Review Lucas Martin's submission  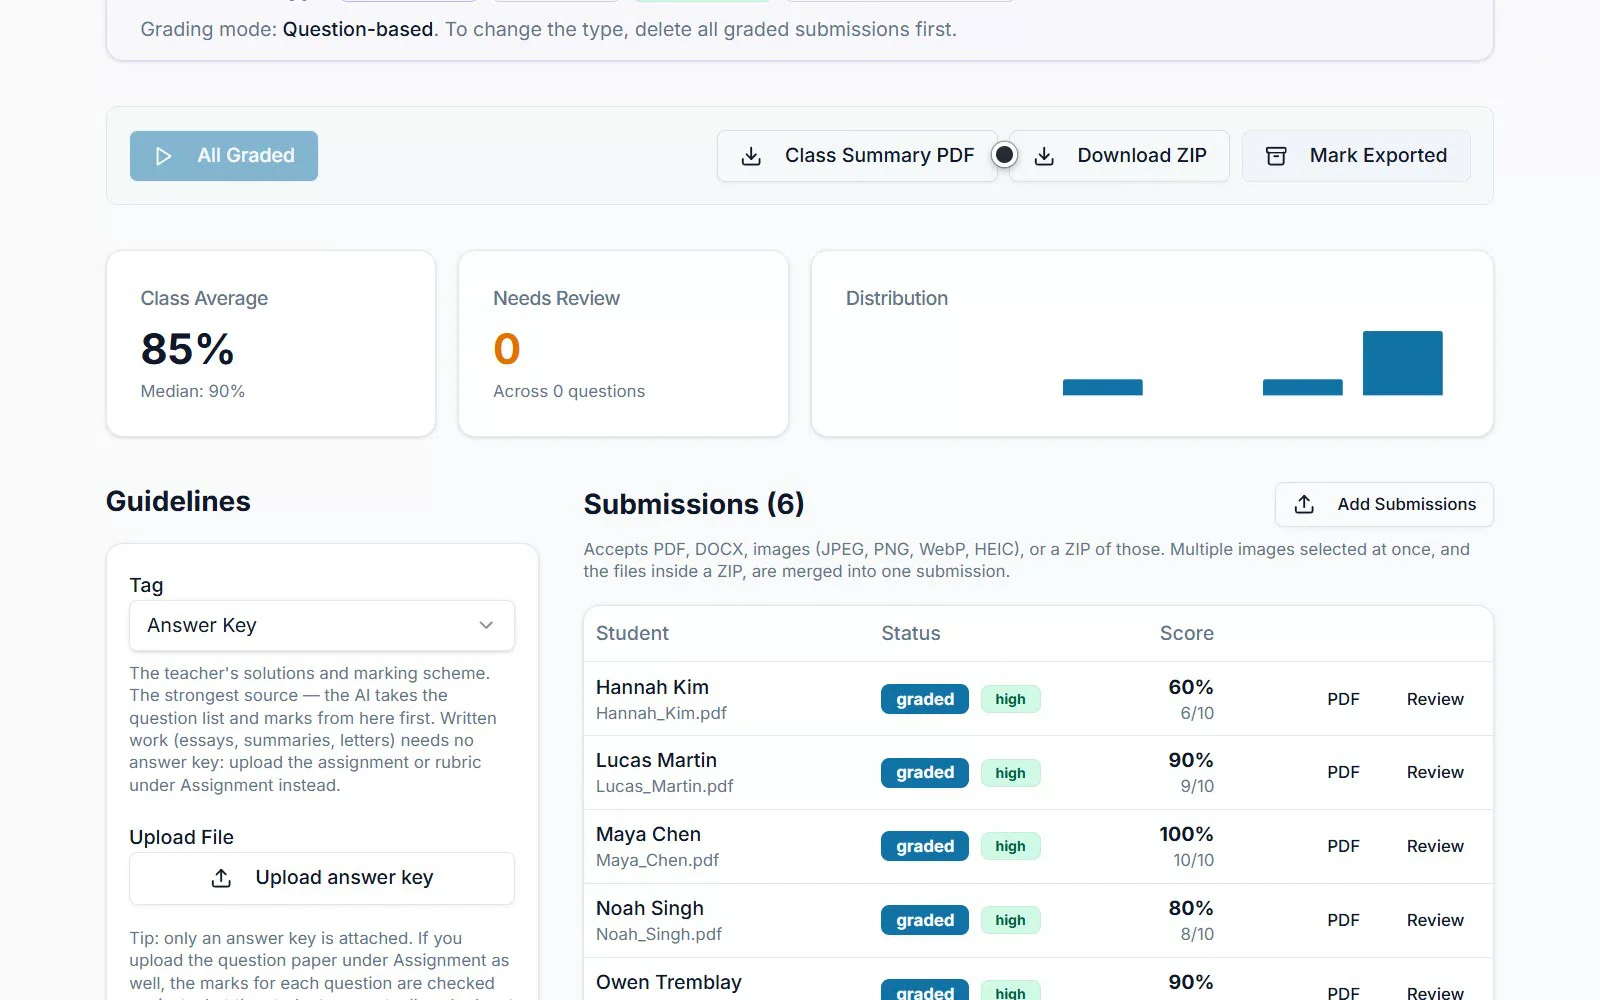pyautogui.click(x=1435, y=772)
